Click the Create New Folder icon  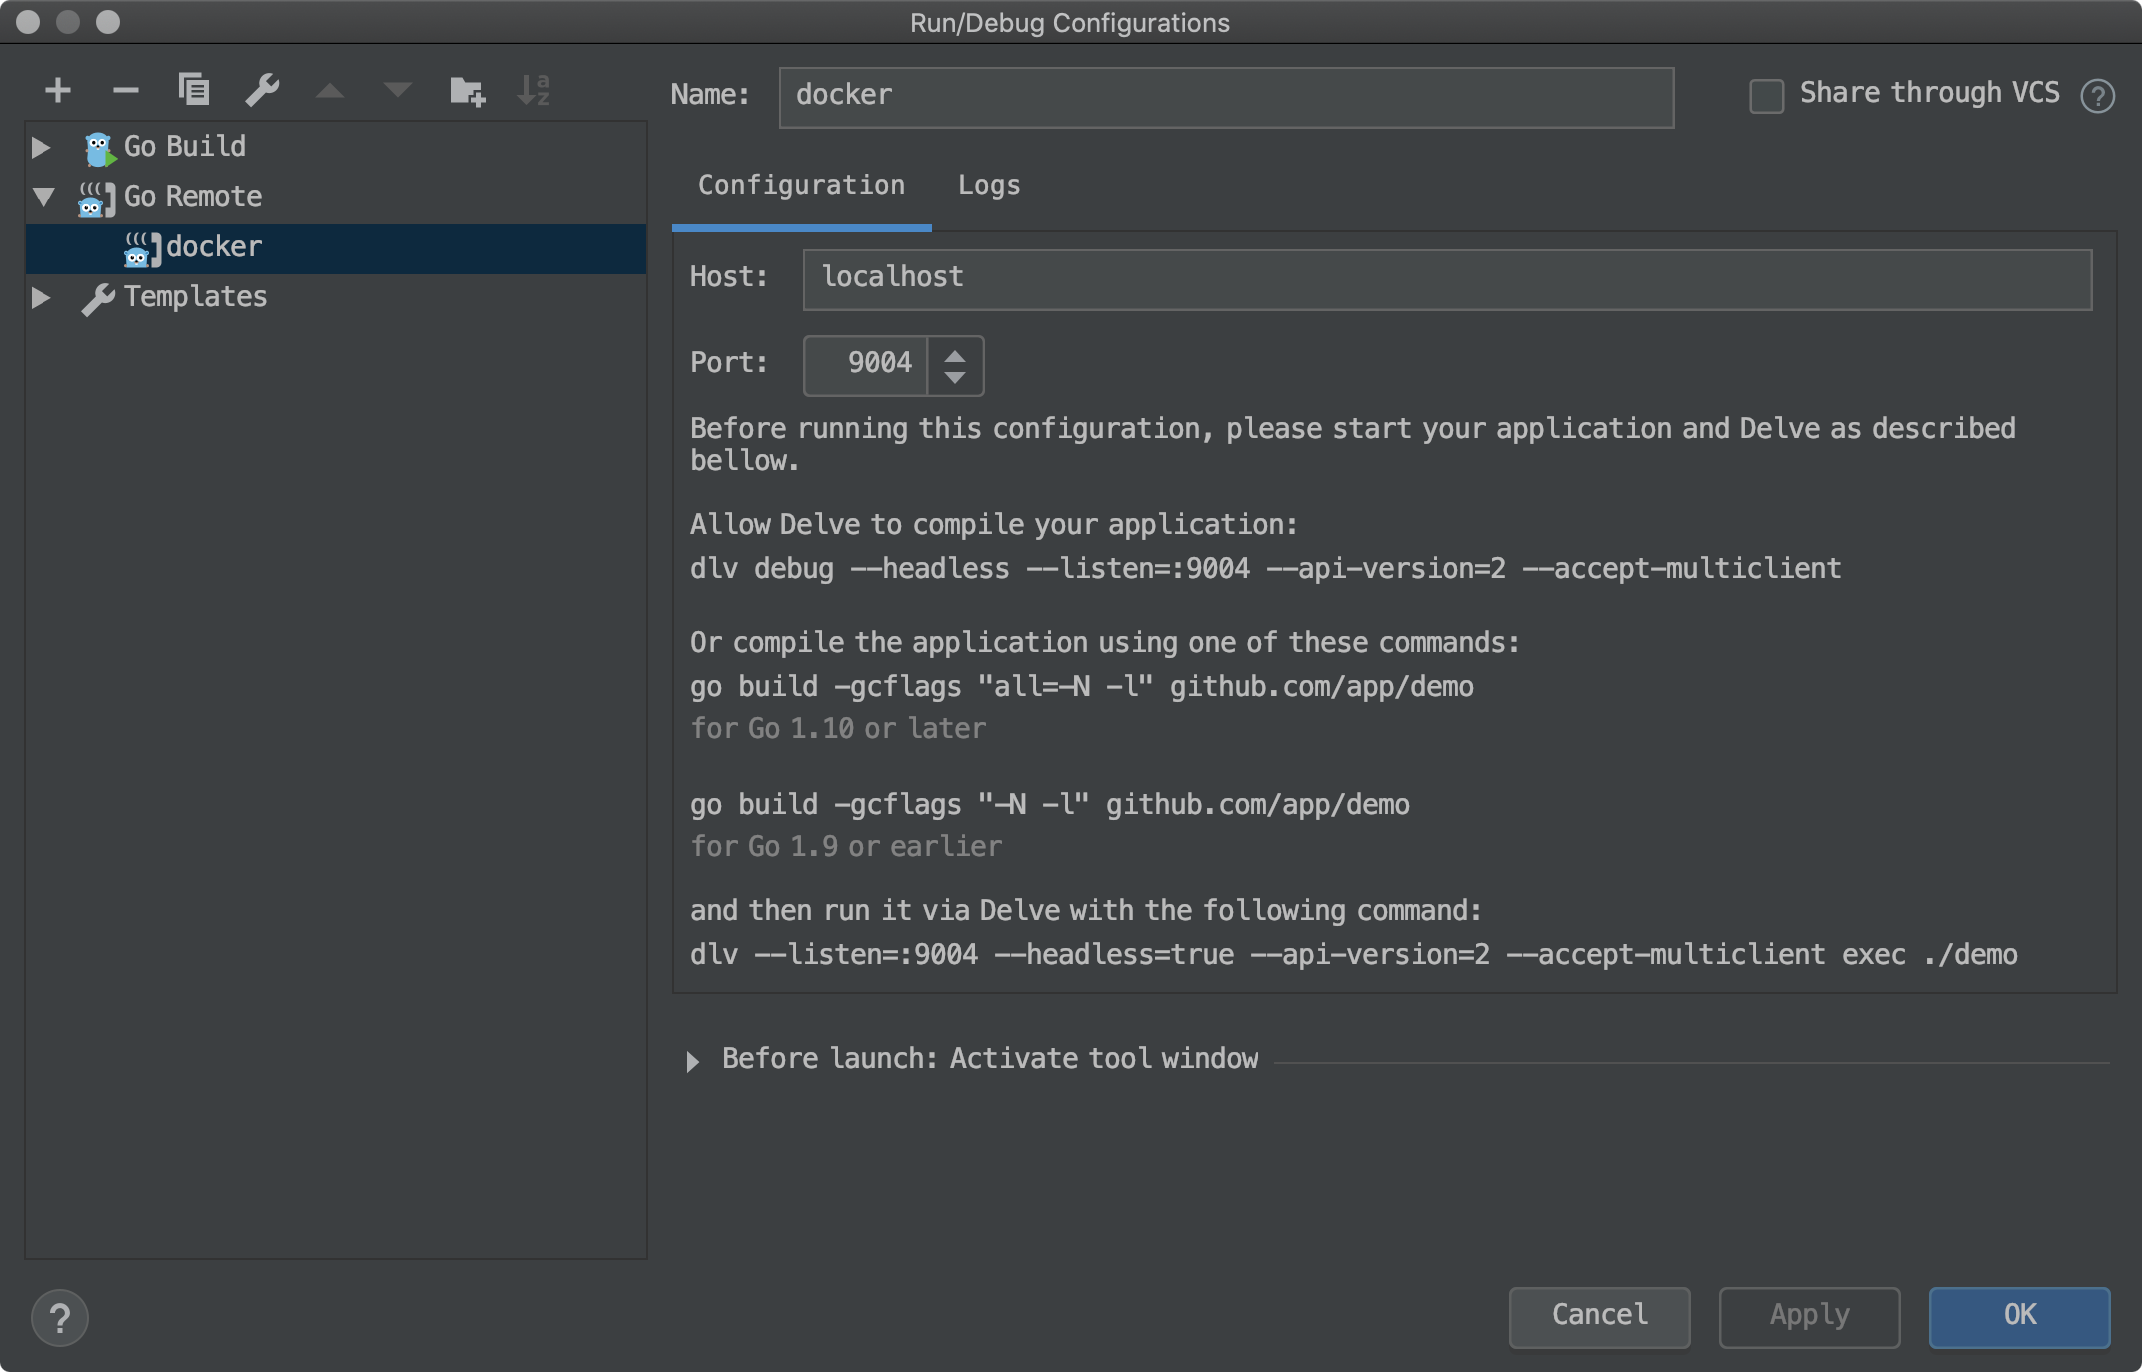[x=467, y=91]
